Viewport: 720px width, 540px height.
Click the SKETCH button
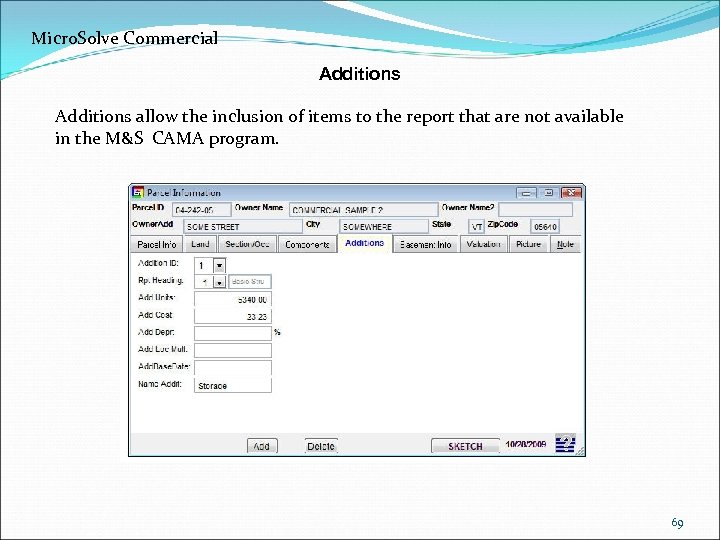[x=465, y=446]
